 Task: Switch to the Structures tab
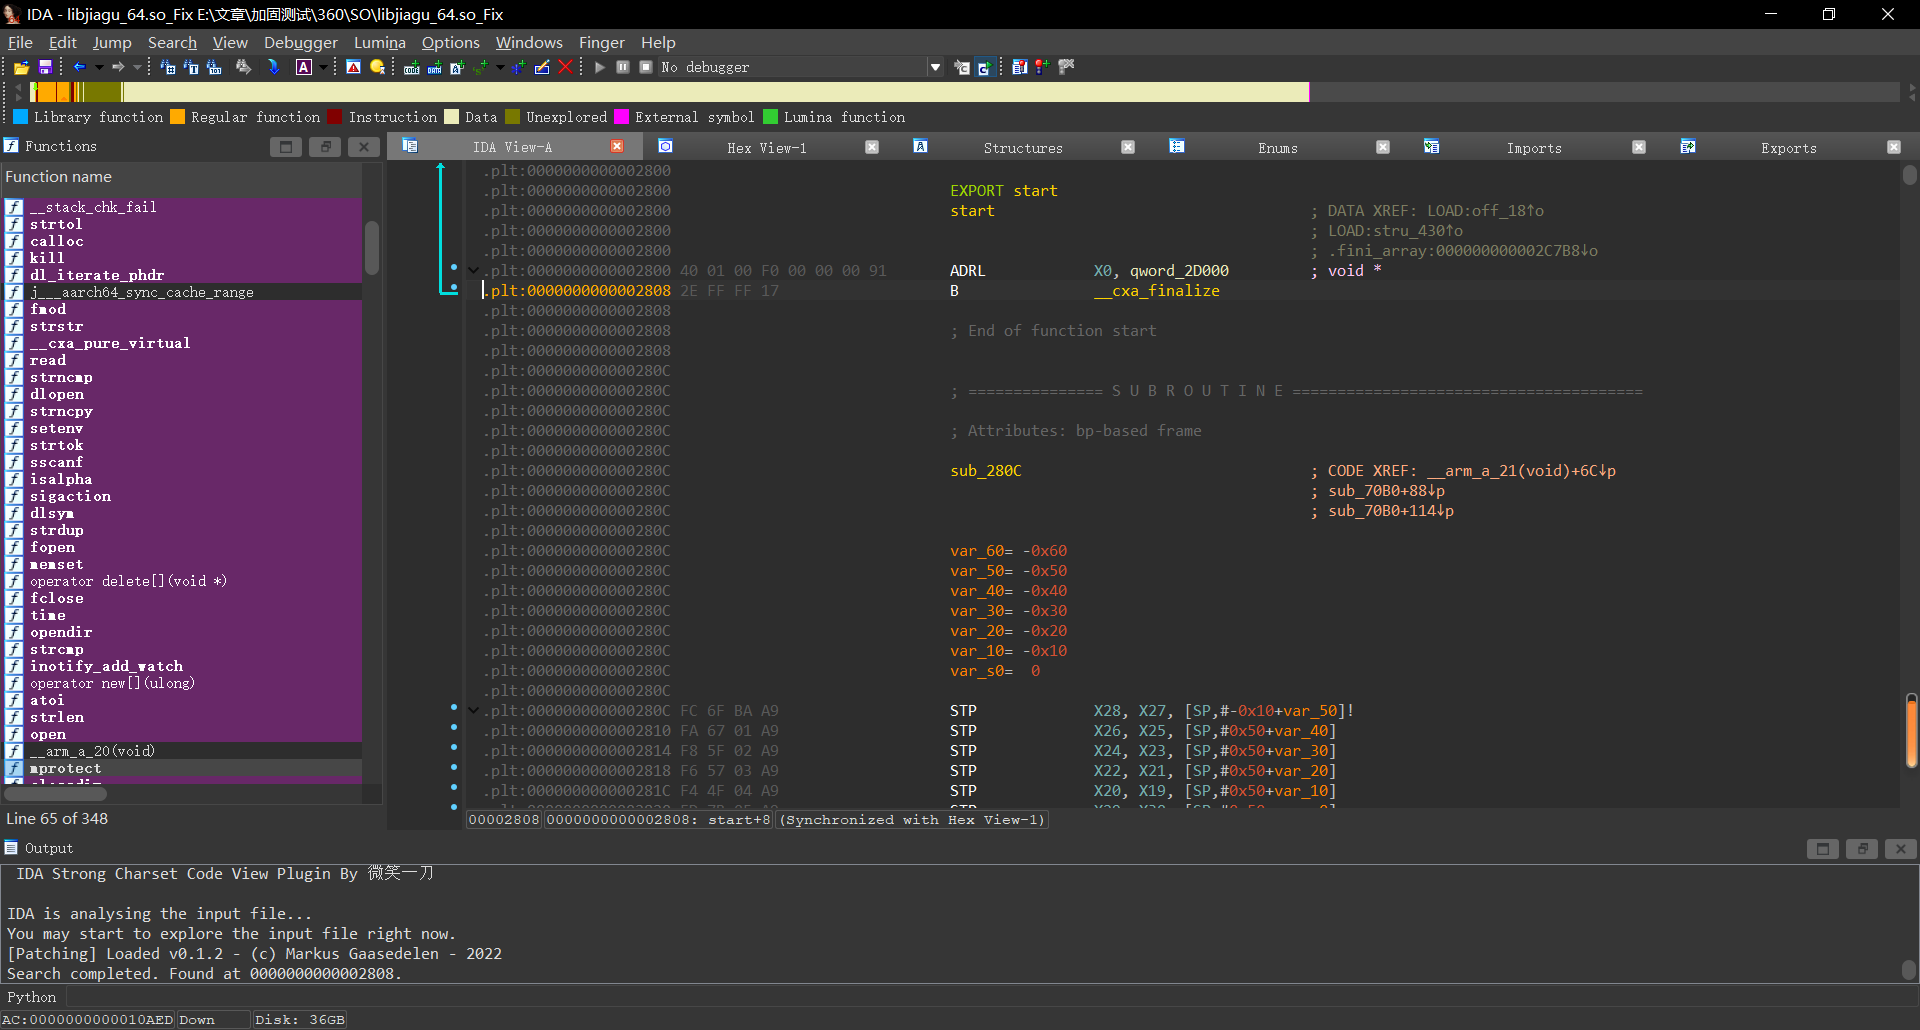1023,147
